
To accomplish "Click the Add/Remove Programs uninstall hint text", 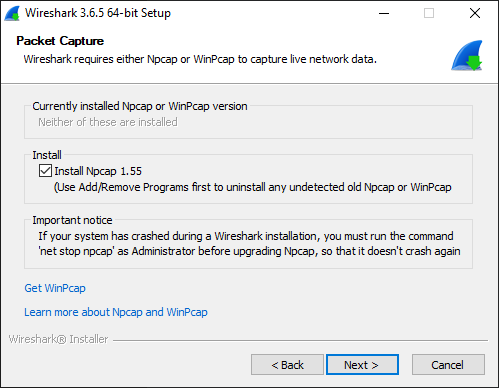I will coord(253,187).
